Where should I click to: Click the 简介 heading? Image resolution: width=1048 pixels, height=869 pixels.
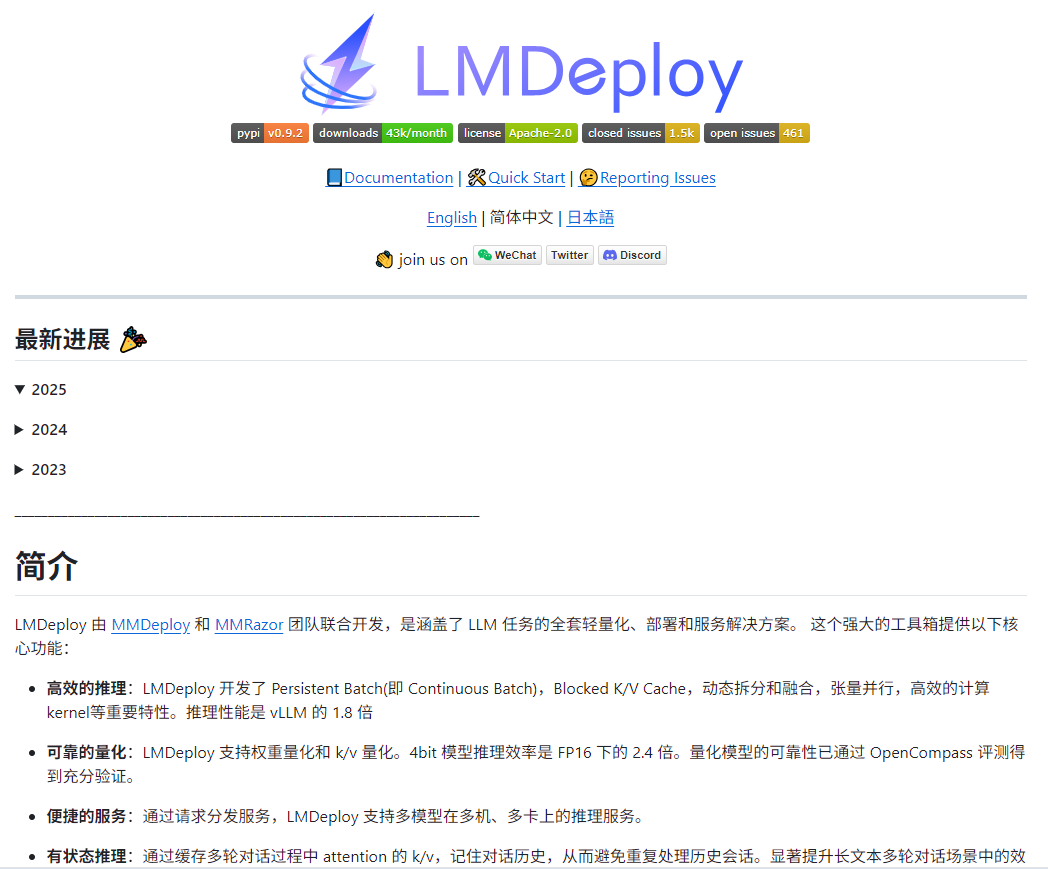[x=46, y=566]
